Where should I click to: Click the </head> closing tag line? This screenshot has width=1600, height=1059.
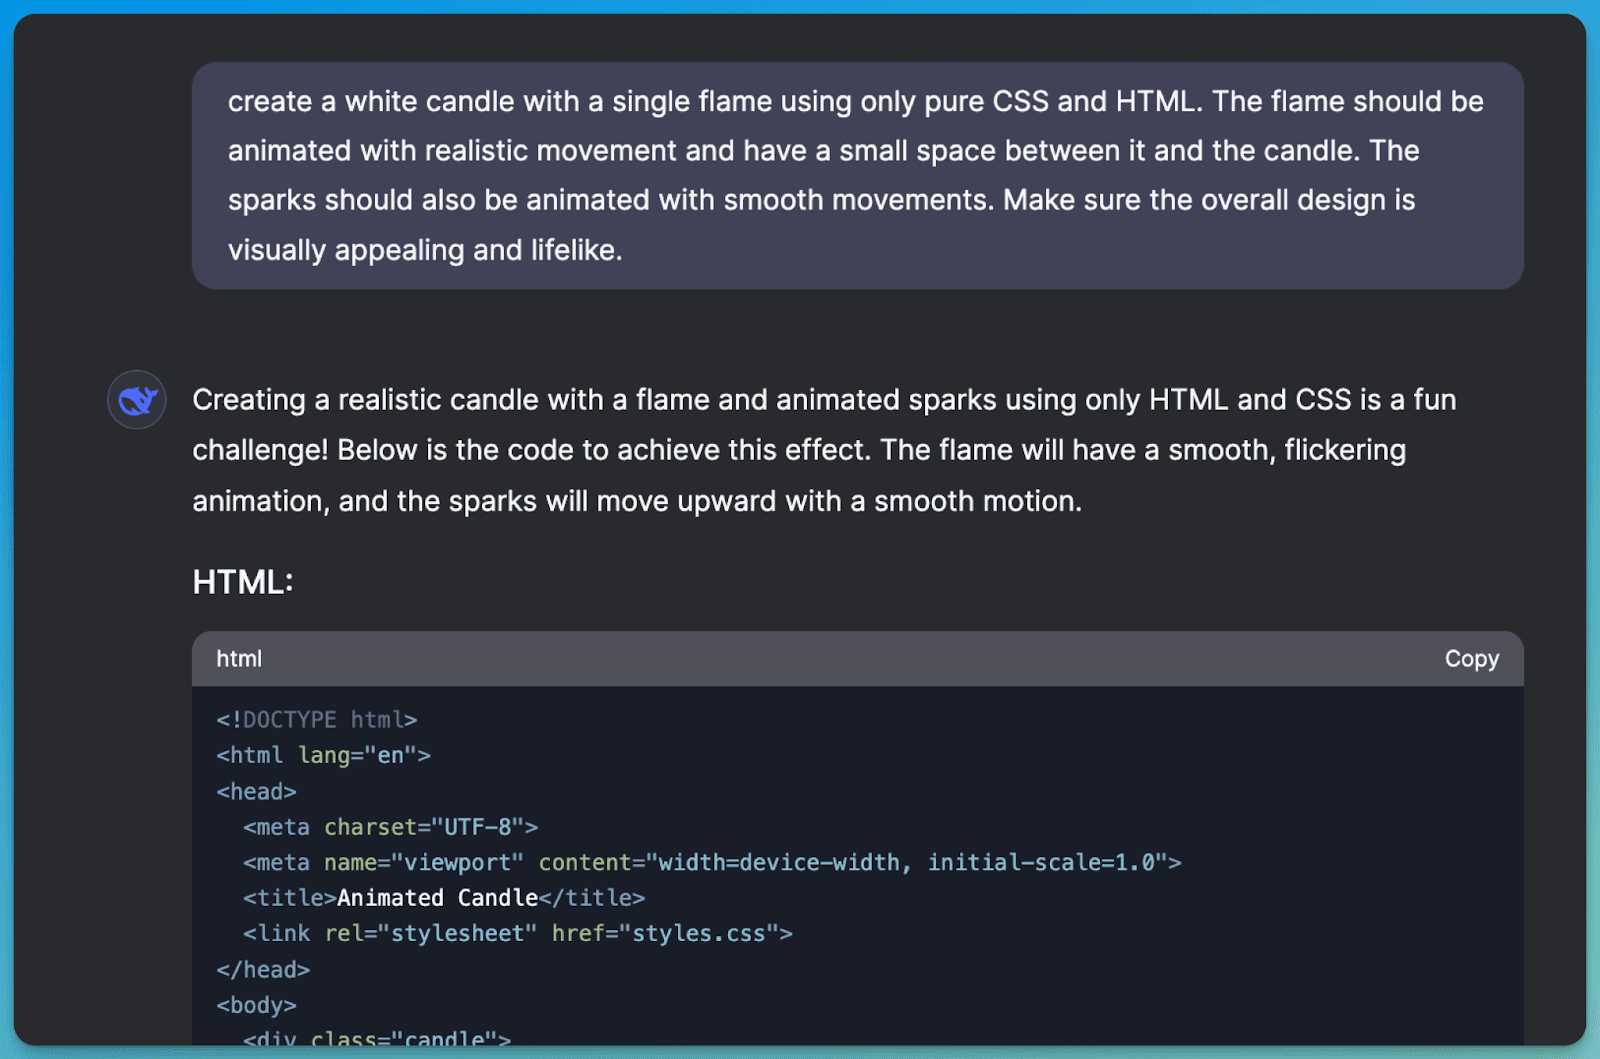[x=263, y=968]
